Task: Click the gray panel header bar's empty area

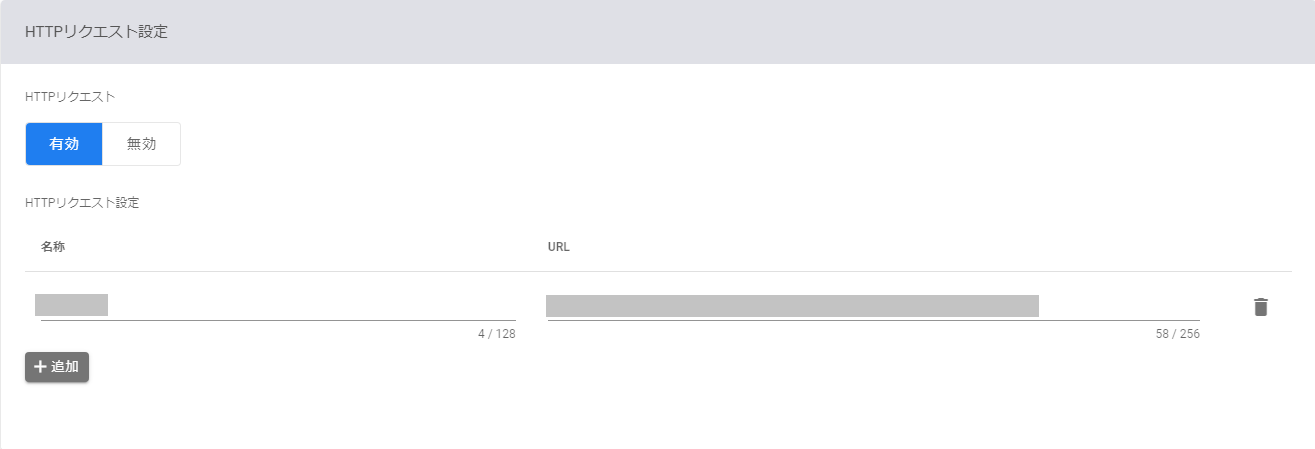Action: (700, 32)
